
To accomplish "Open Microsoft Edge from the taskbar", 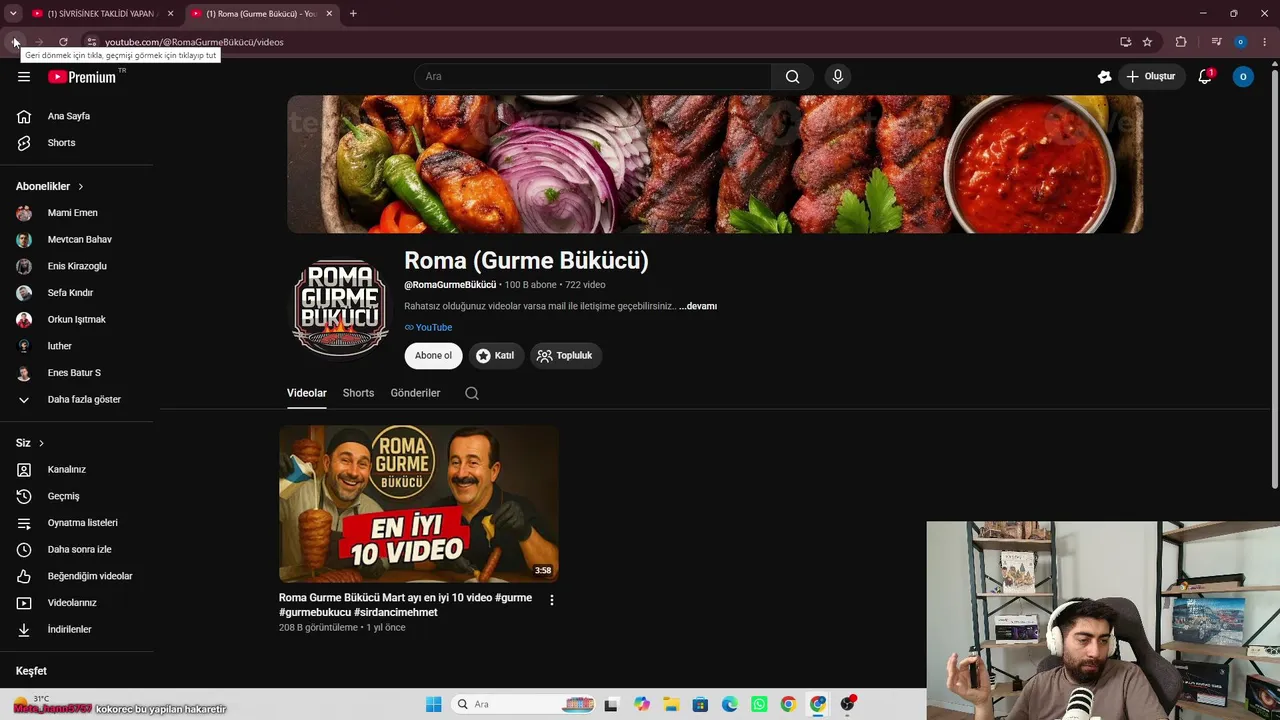I will (x=730, y=704).
